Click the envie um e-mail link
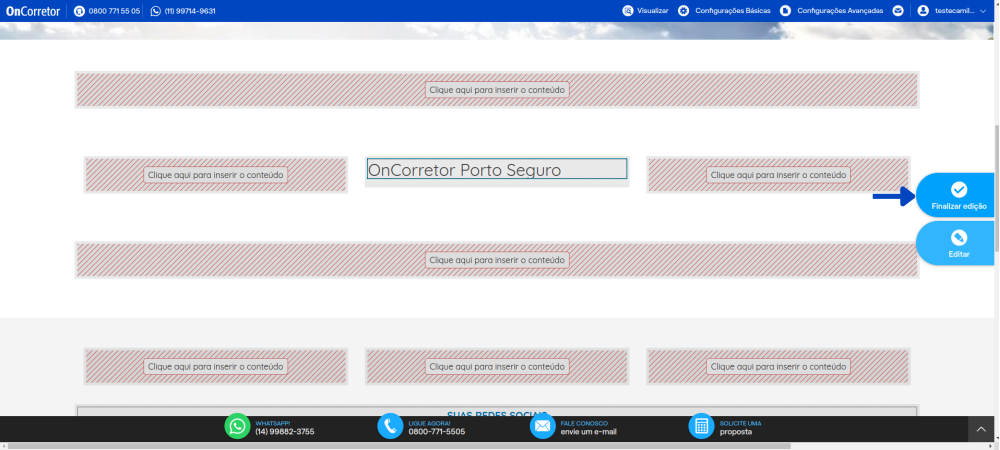Image resolution: width=1000 pixels, height=450 pixels. [x=589, y=432]
